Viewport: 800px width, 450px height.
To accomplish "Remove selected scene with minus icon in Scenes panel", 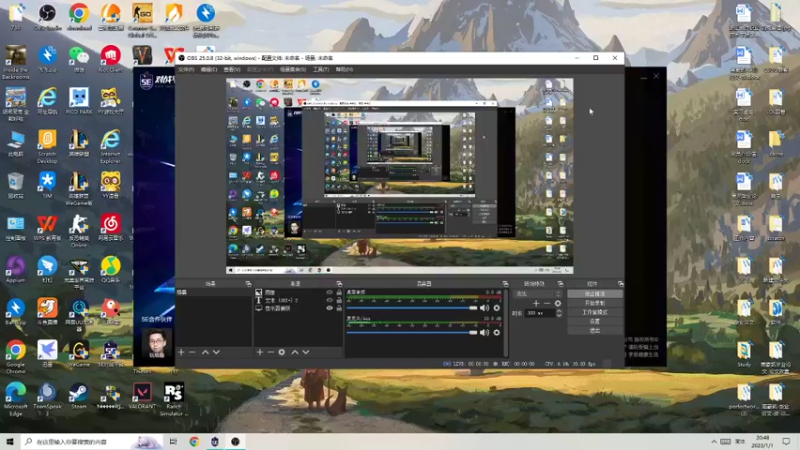I will [192, 352].
